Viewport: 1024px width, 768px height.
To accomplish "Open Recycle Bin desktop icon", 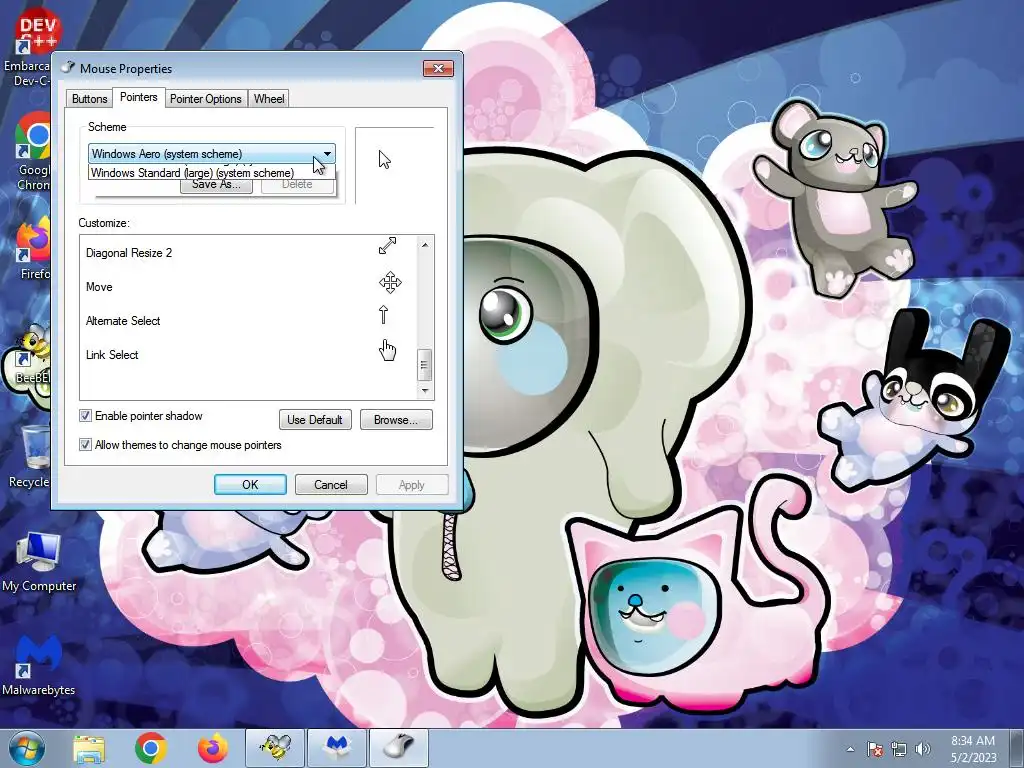I will pyautogui.click(x=31, y=457).
